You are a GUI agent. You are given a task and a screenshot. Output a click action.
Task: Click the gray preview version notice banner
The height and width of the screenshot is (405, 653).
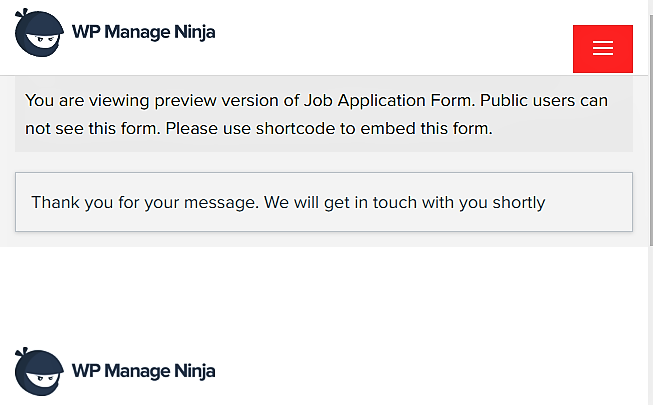point(324,115)
